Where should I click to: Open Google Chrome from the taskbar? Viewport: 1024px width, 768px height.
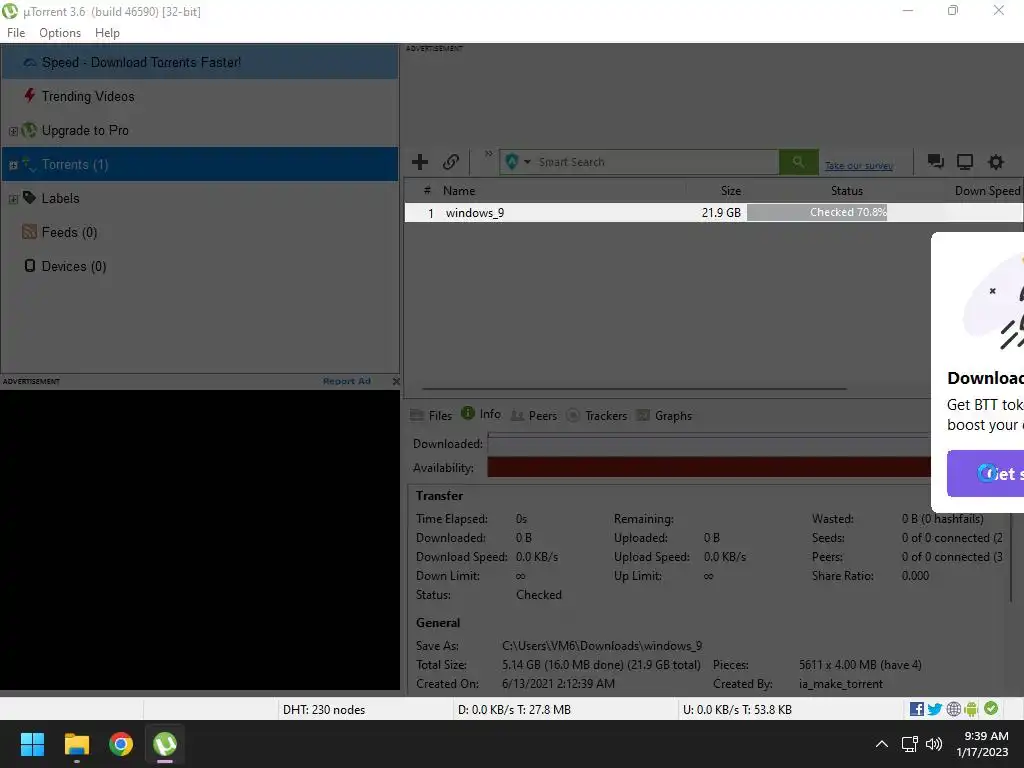coord(121,744)
